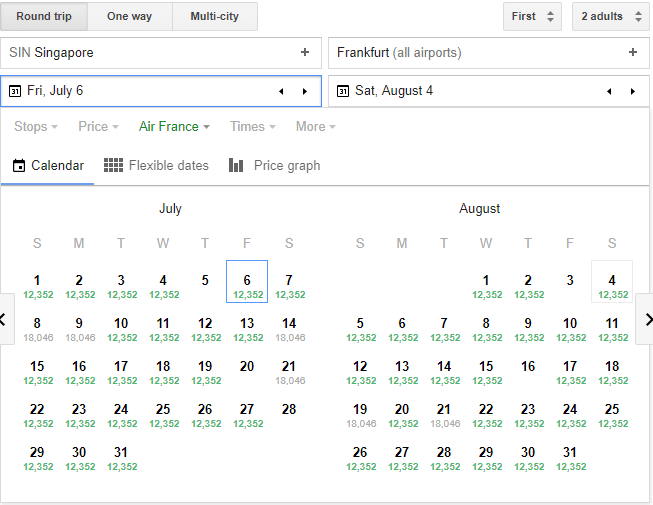
Task: Show next months with right chevron
Action: coord(646,319)
